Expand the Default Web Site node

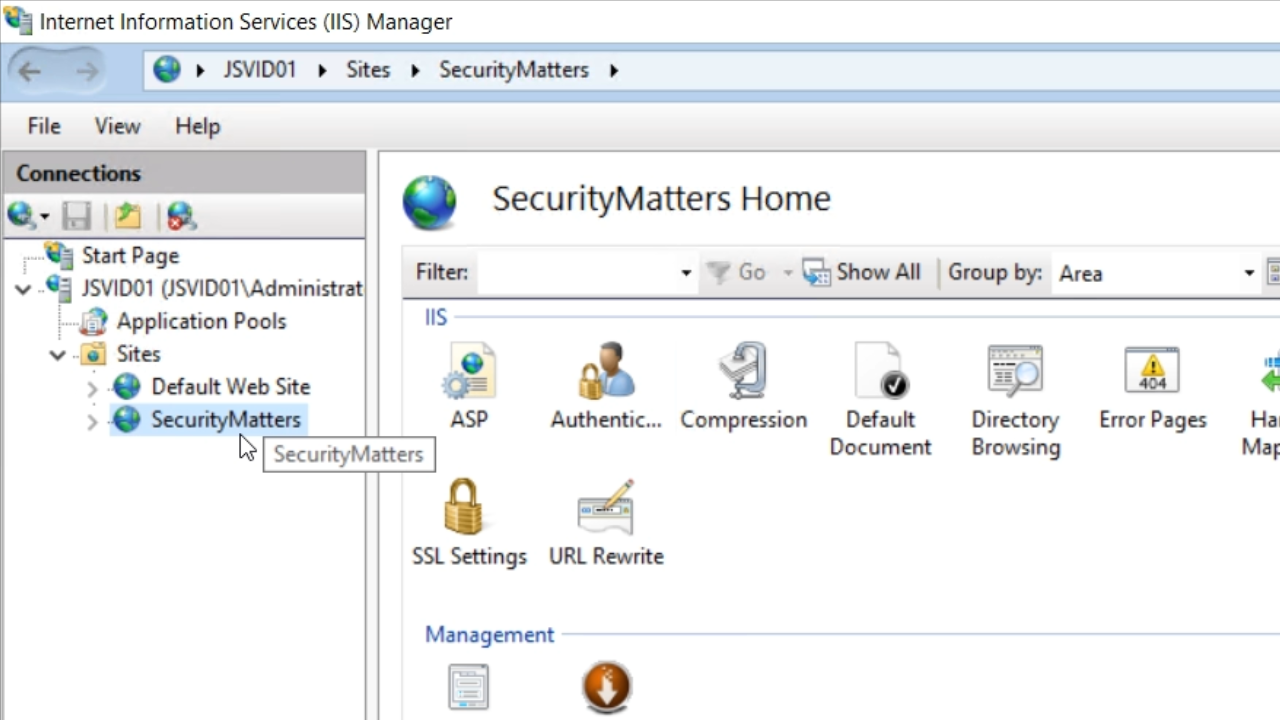(x=92, y=388)
